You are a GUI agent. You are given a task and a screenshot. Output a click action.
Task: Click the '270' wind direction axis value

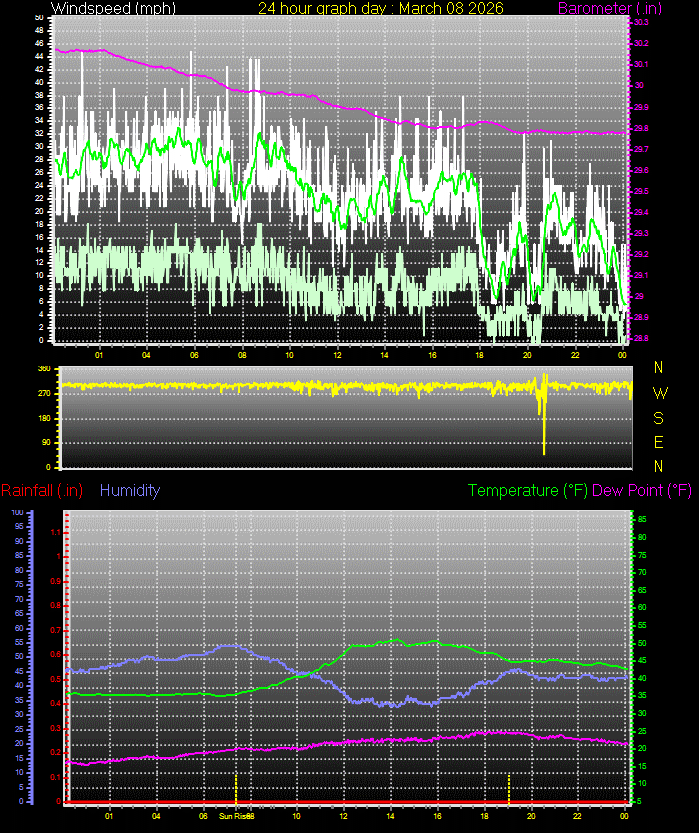45,394
